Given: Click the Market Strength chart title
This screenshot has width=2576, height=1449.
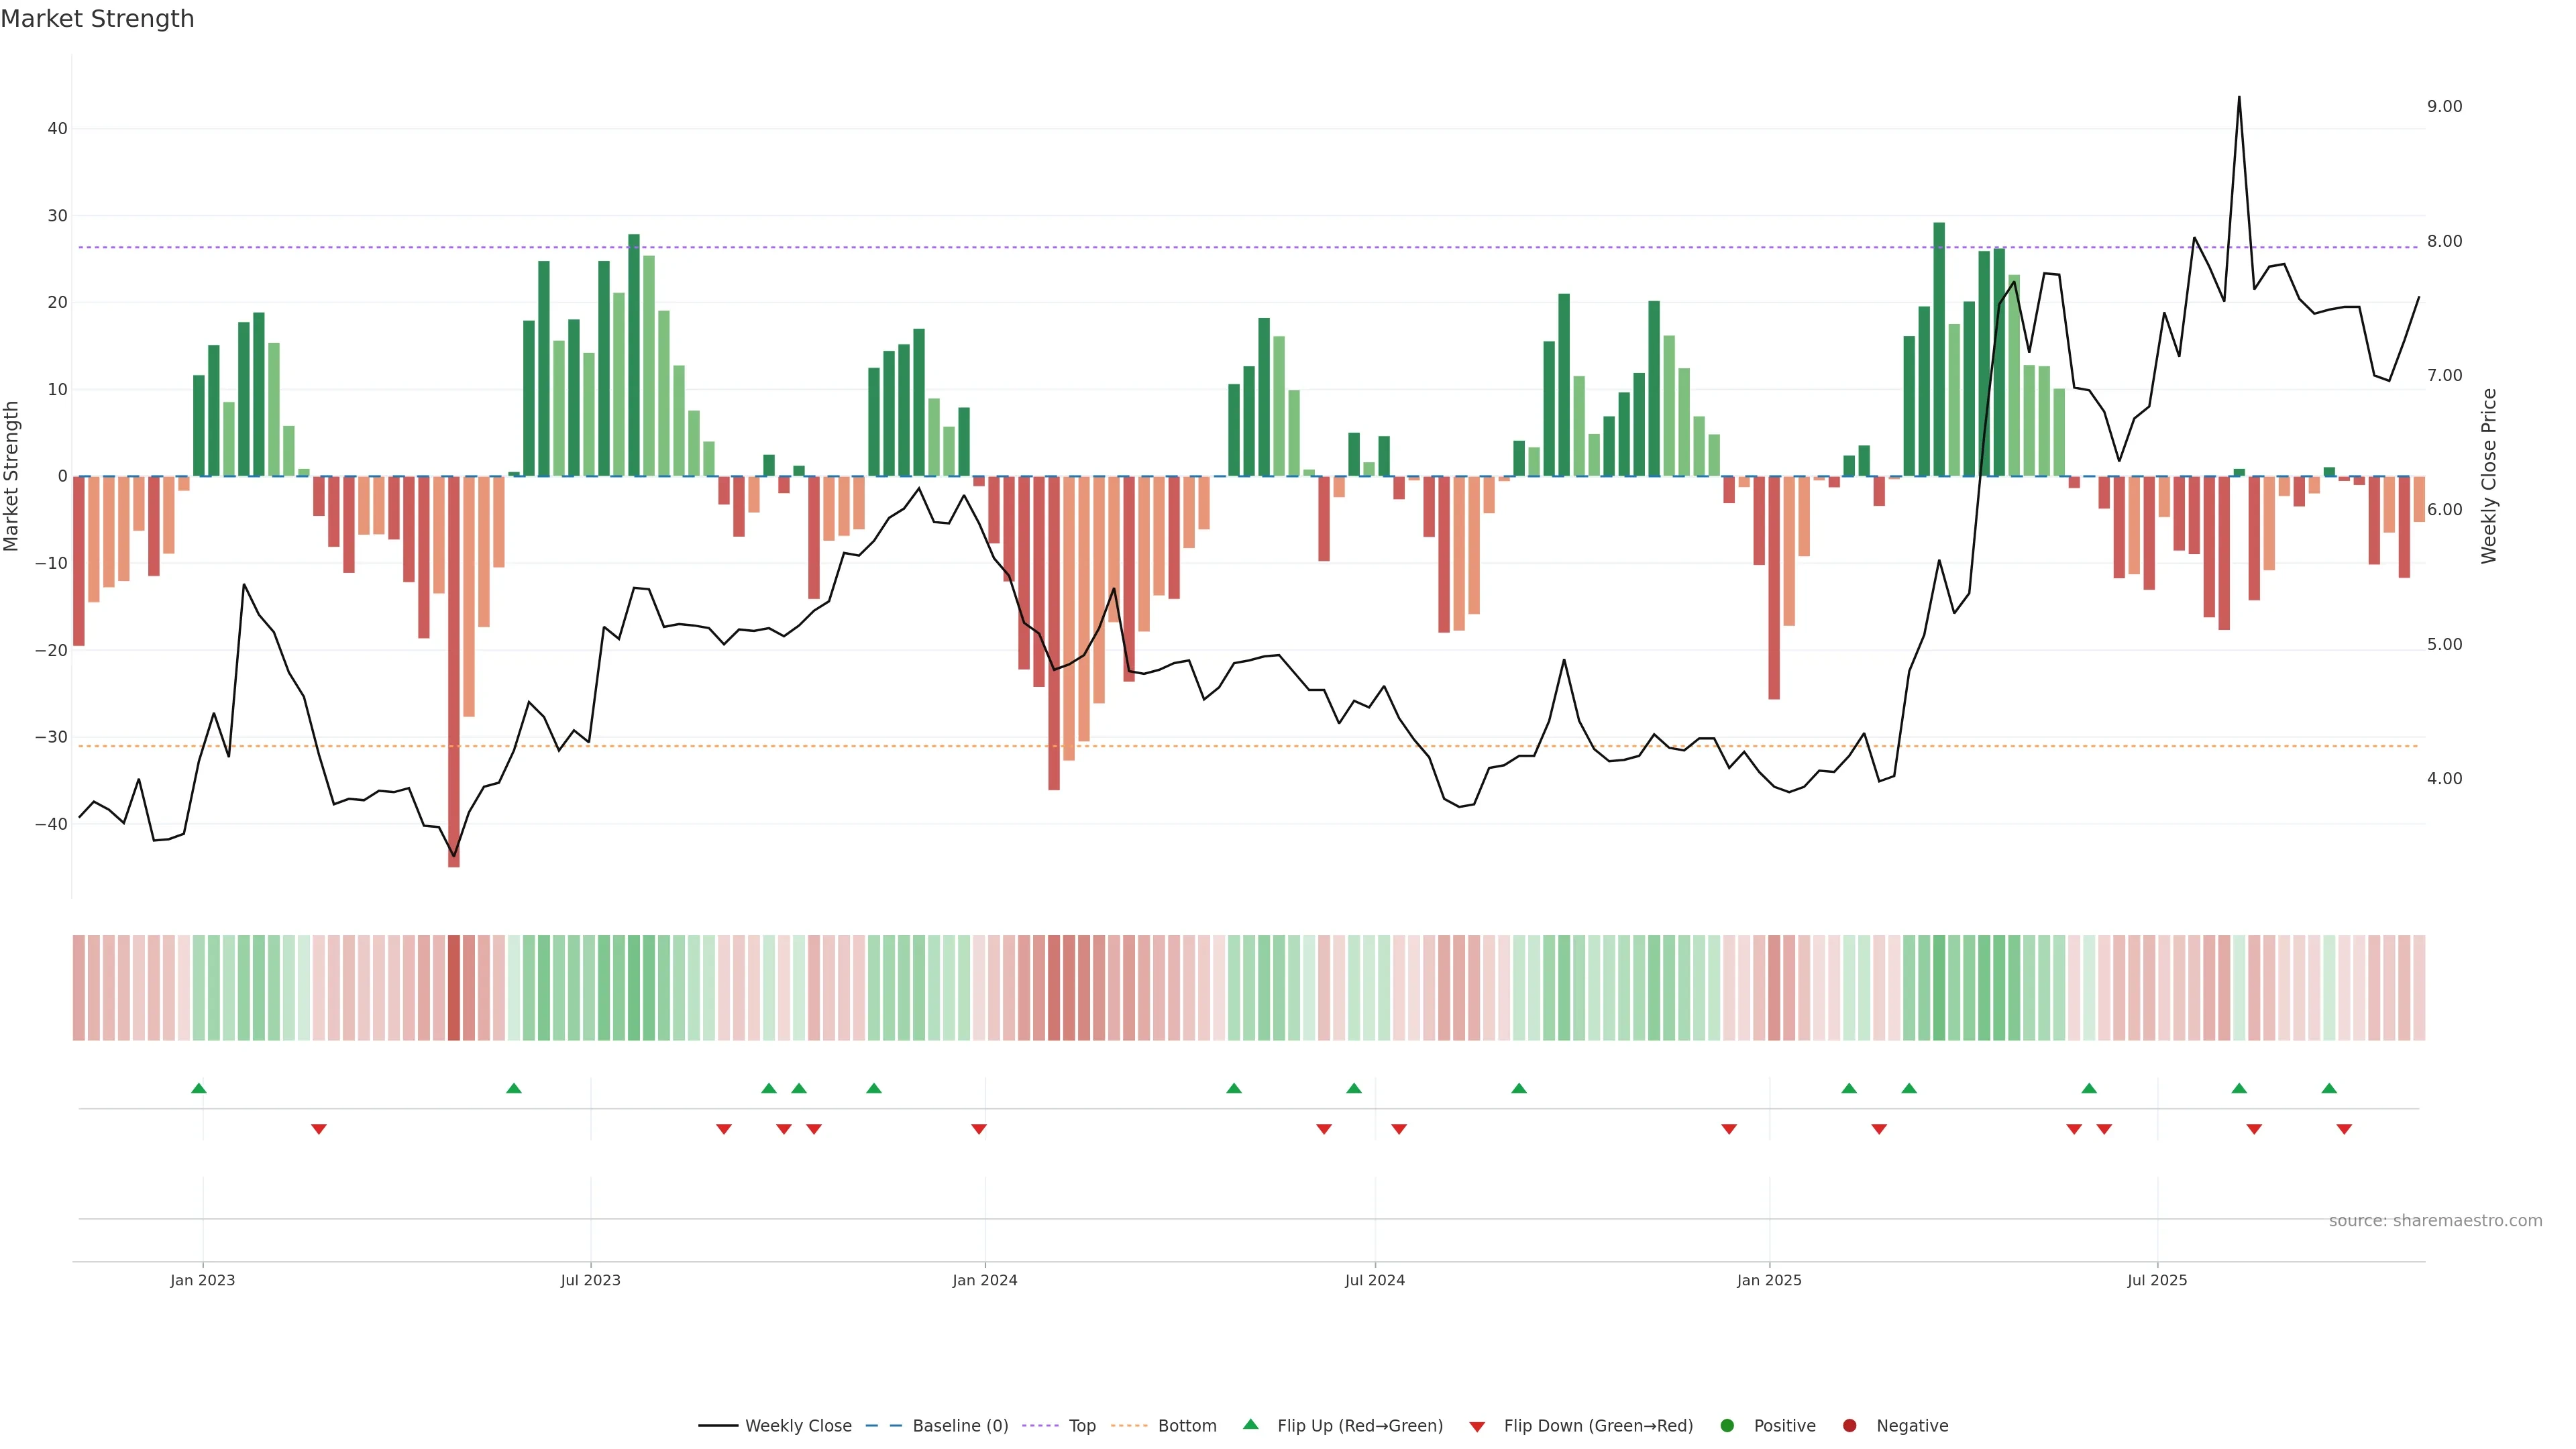Looking at the screenshot, I should 97,19.
